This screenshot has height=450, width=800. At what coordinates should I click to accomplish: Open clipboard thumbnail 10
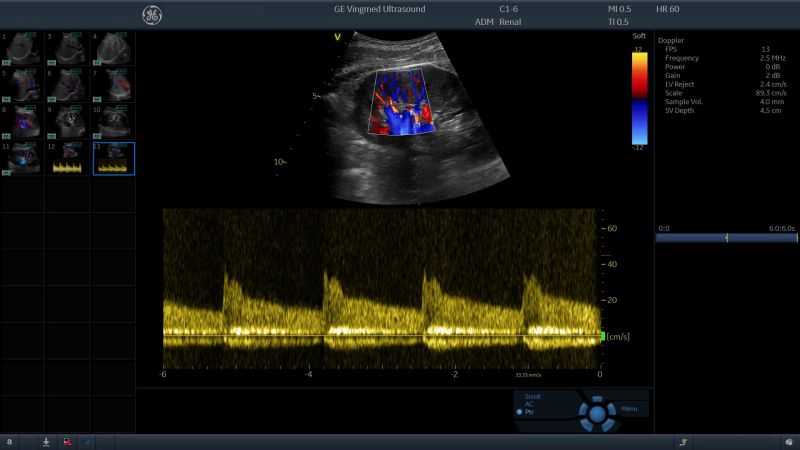113,122
